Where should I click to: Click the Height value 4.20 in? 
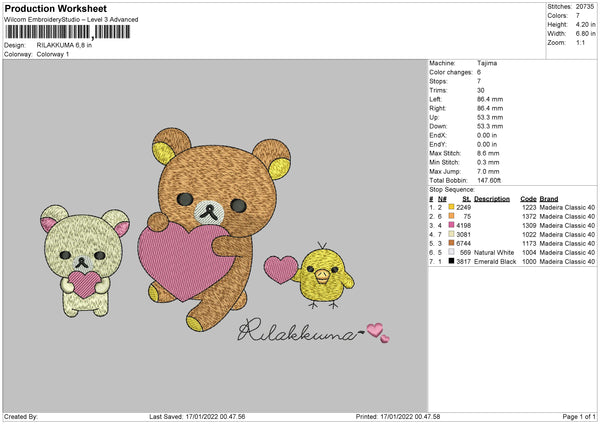(x=585, y=24)
